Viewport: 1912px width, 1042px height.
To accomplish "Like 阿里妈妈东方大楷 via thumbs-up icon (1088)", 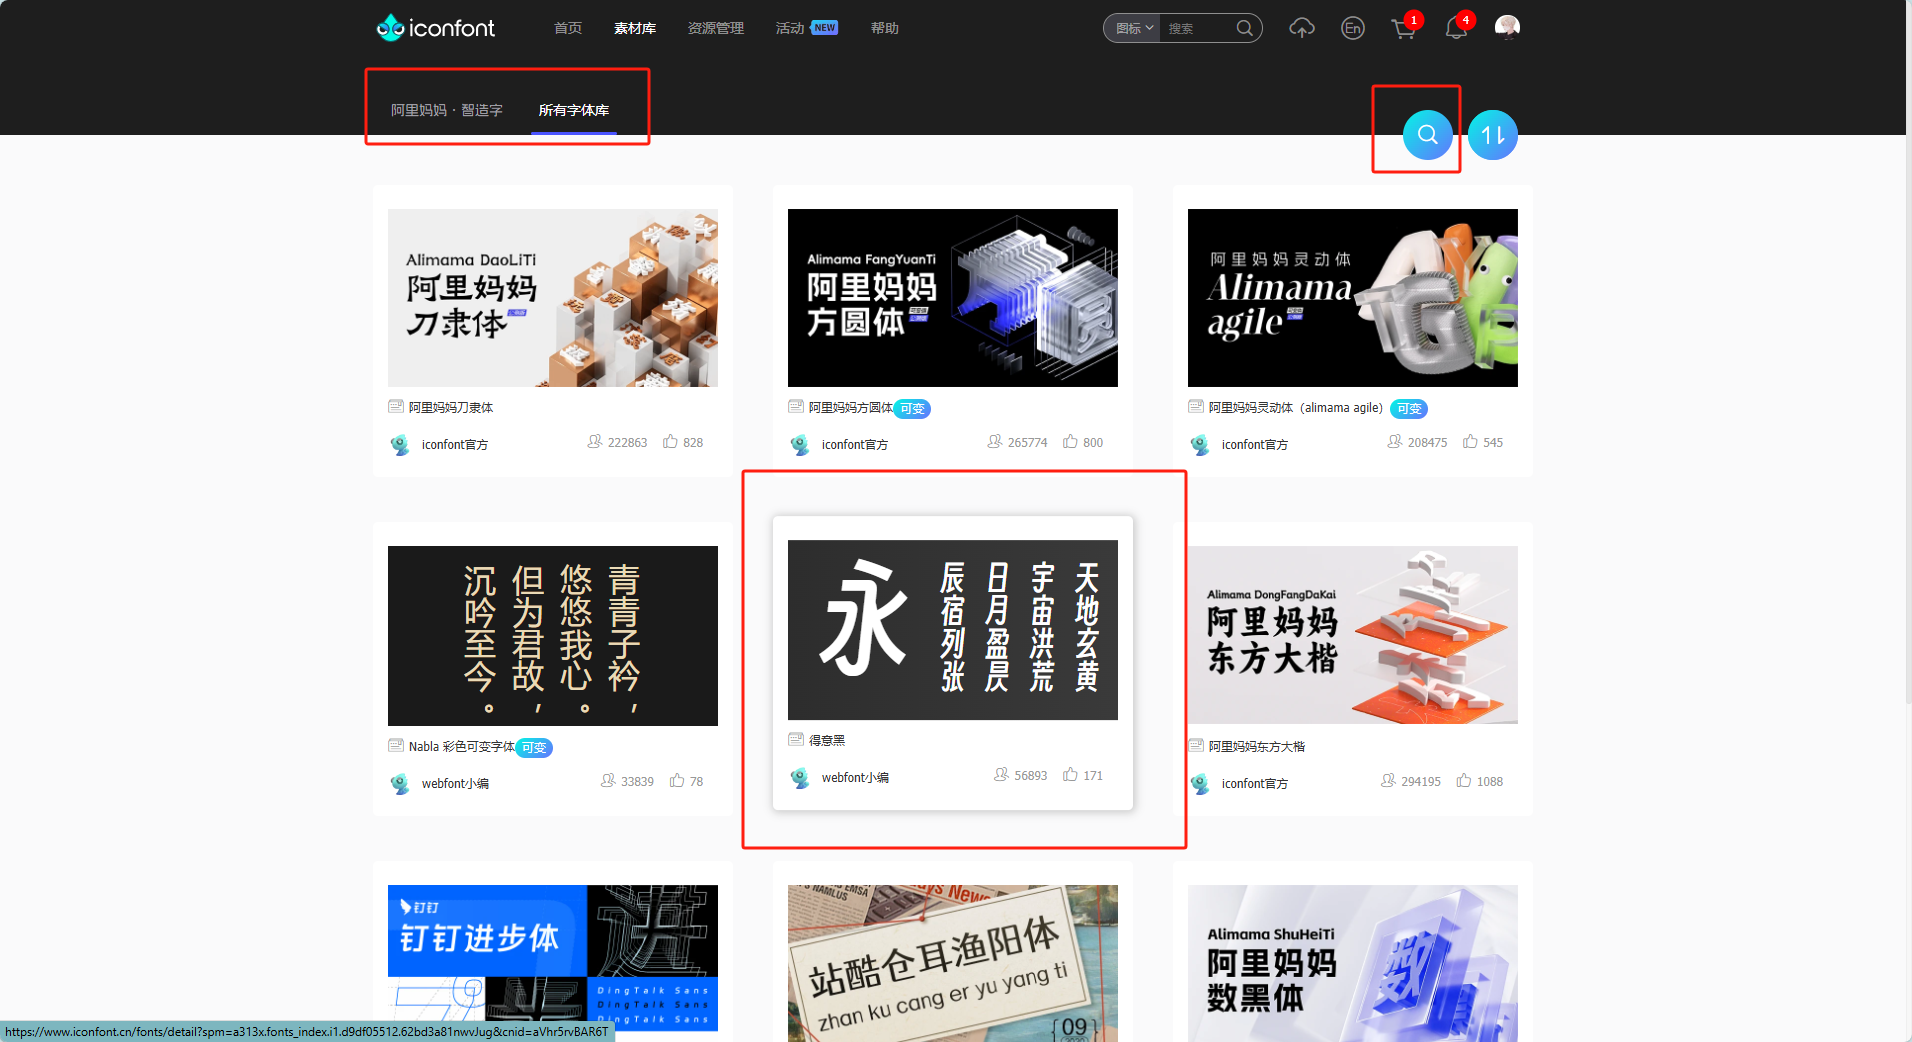I will (x=1463, y=781).
